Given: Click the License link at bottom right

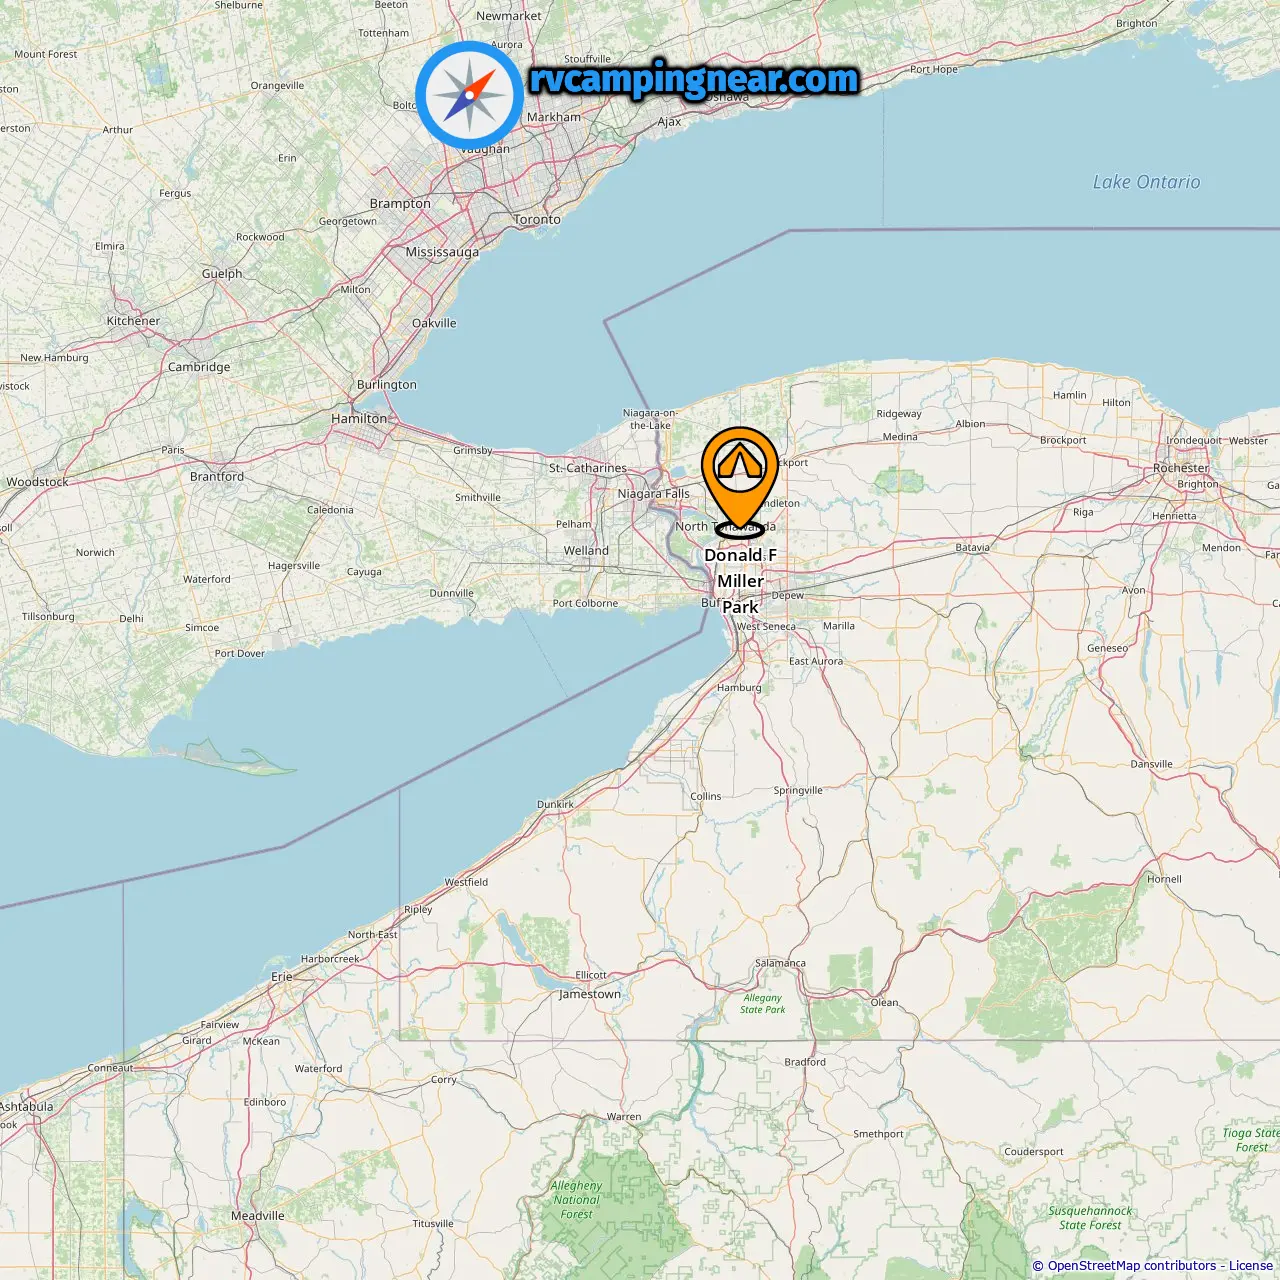Looking at the screenshot, I should (1250, 1266).
